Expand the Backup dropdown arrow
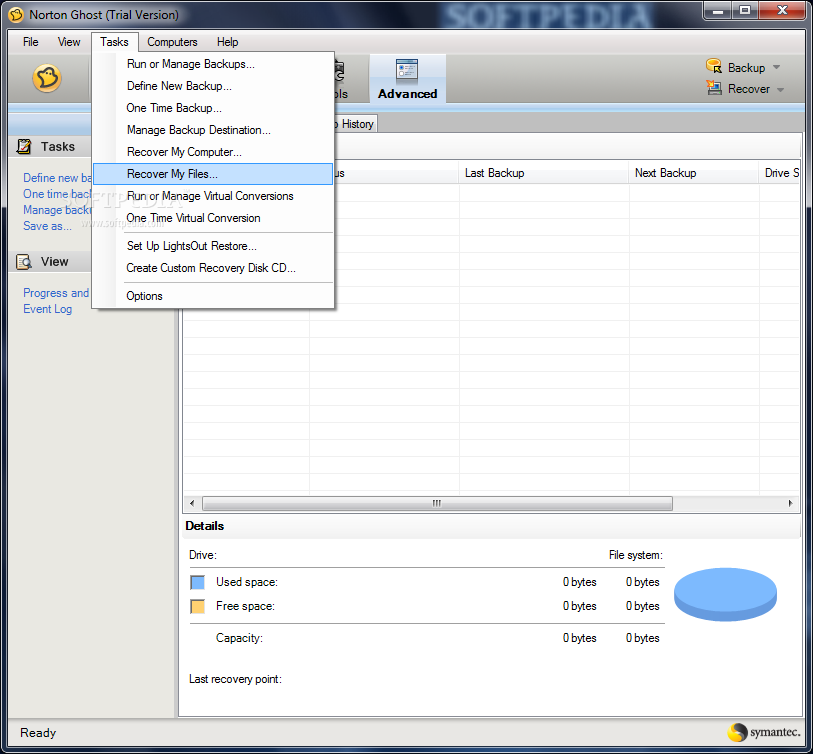 pyautogui.click(x=776, y=67)
